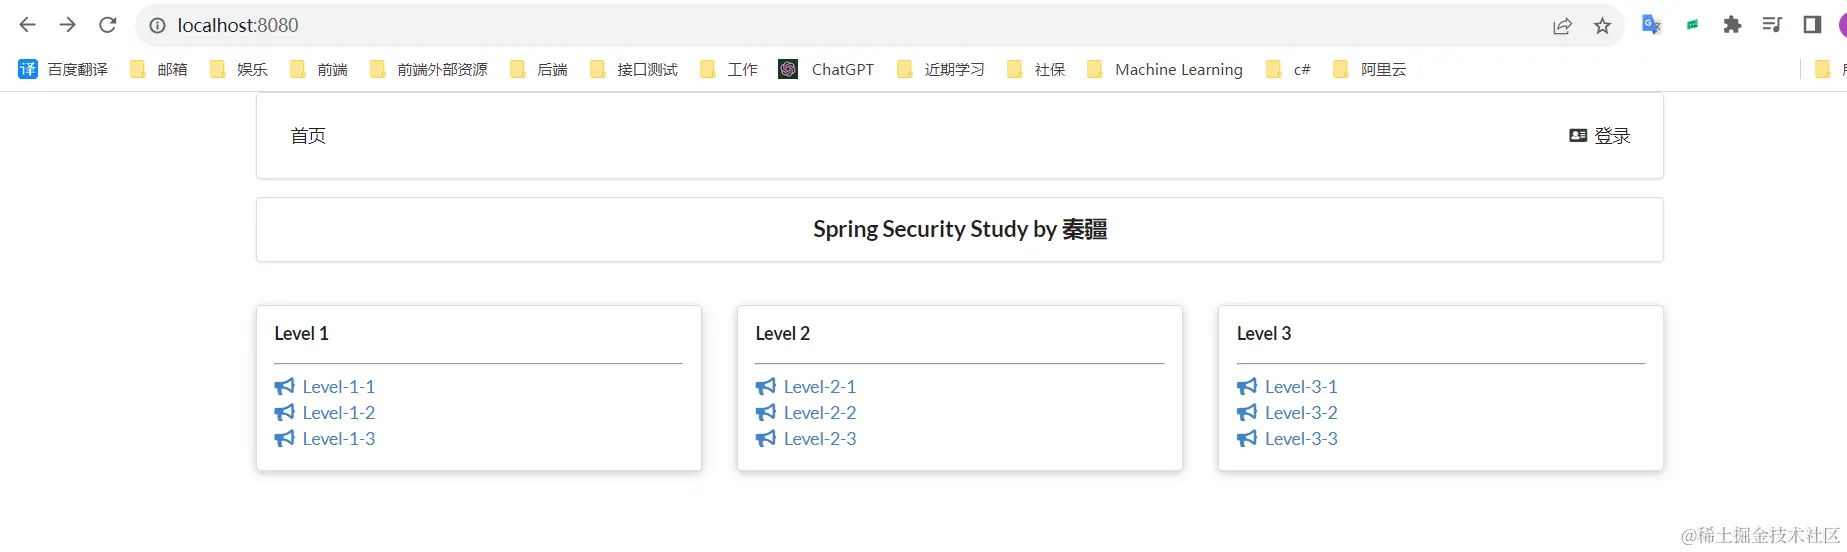The height and width of the screenshot is (552, 1847).
Task: Open the Google Translate extension icon
Action: pyautogui.click(x=1651, y=25)
